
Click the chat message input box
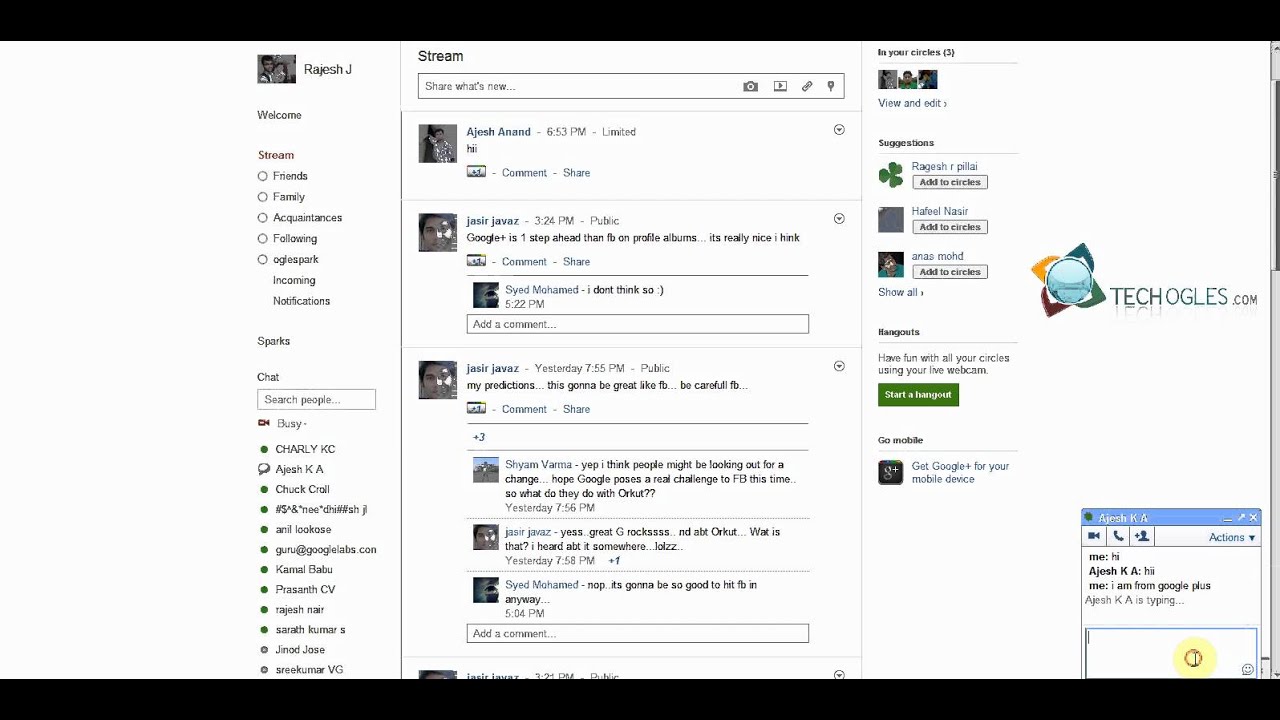click(1170, 652)
